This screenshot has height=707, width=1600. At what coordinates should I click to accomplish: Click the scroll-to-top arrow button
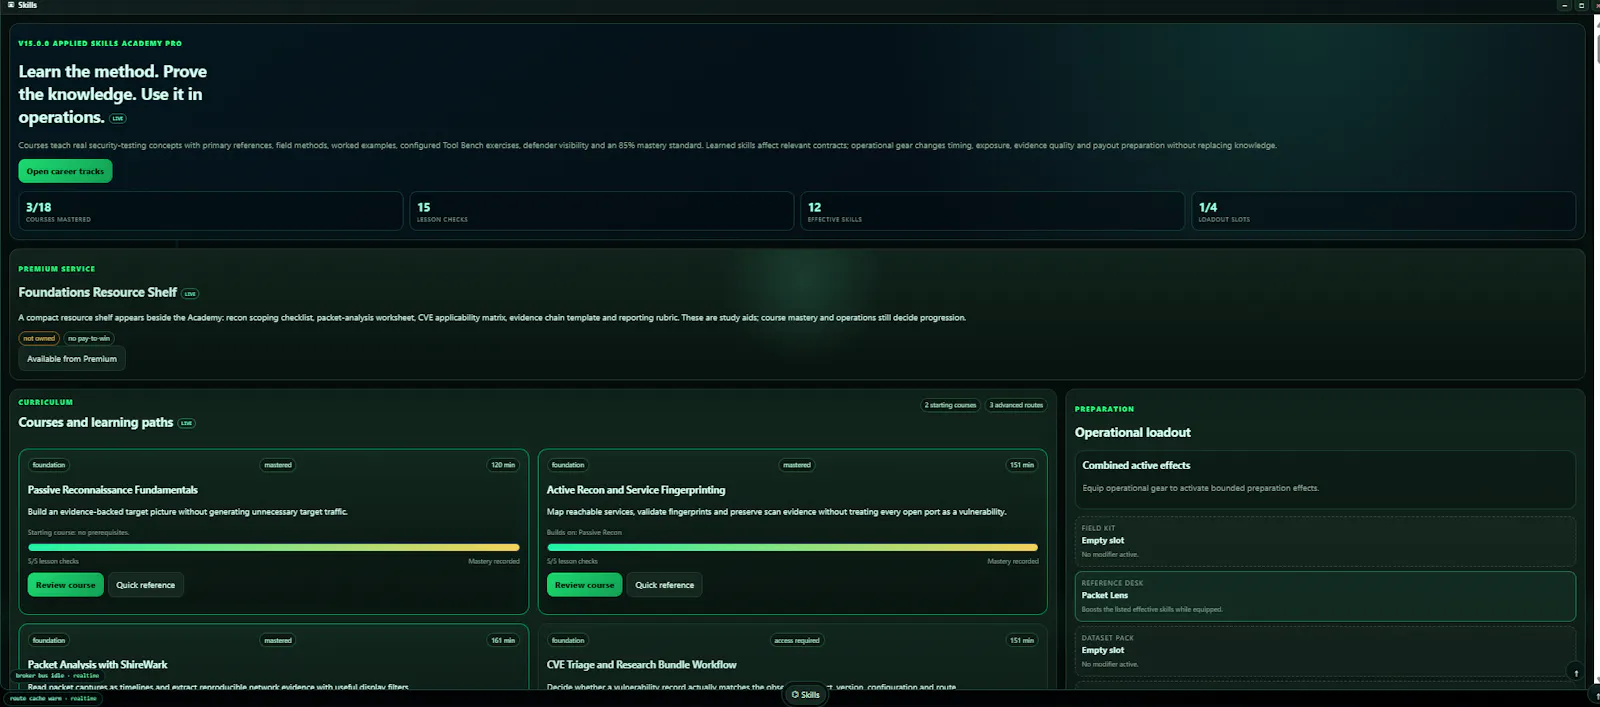click(1576, 673)
